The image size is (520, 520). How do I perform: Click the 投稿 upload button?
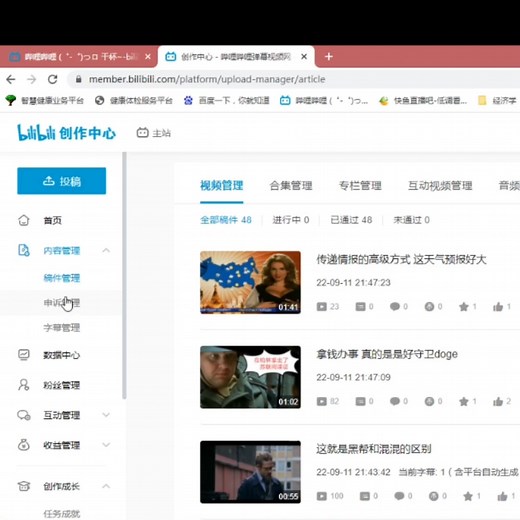click(x=62, y=181)
